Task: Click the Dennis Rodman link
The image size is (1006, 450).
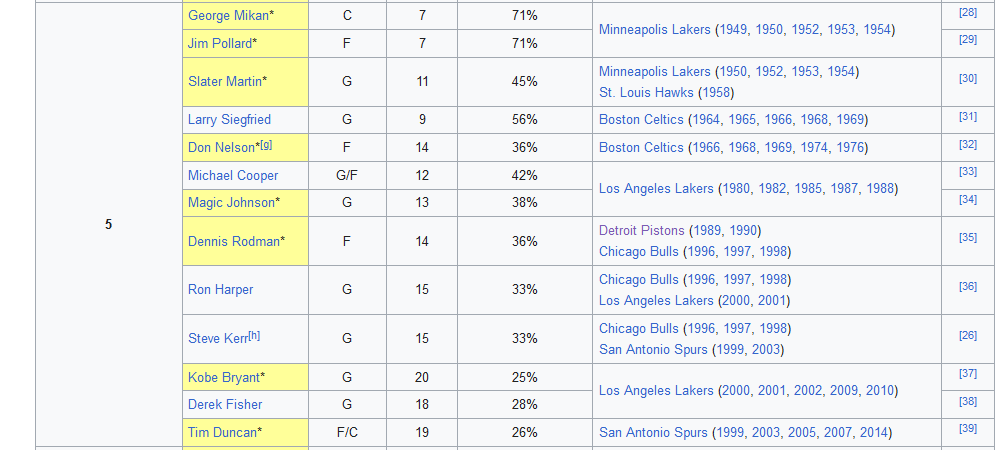Action: [x=233, y=242]
